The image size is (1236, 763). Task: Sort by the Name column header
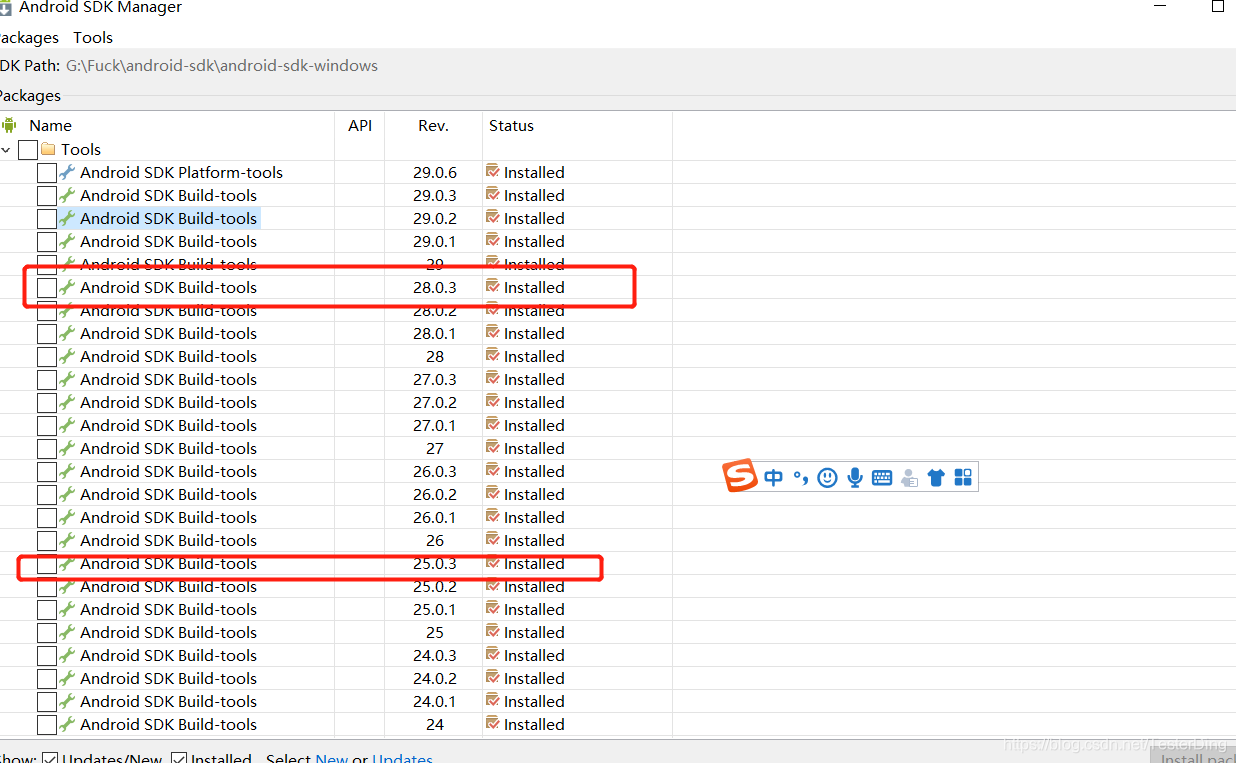click(x=50, y=125)
